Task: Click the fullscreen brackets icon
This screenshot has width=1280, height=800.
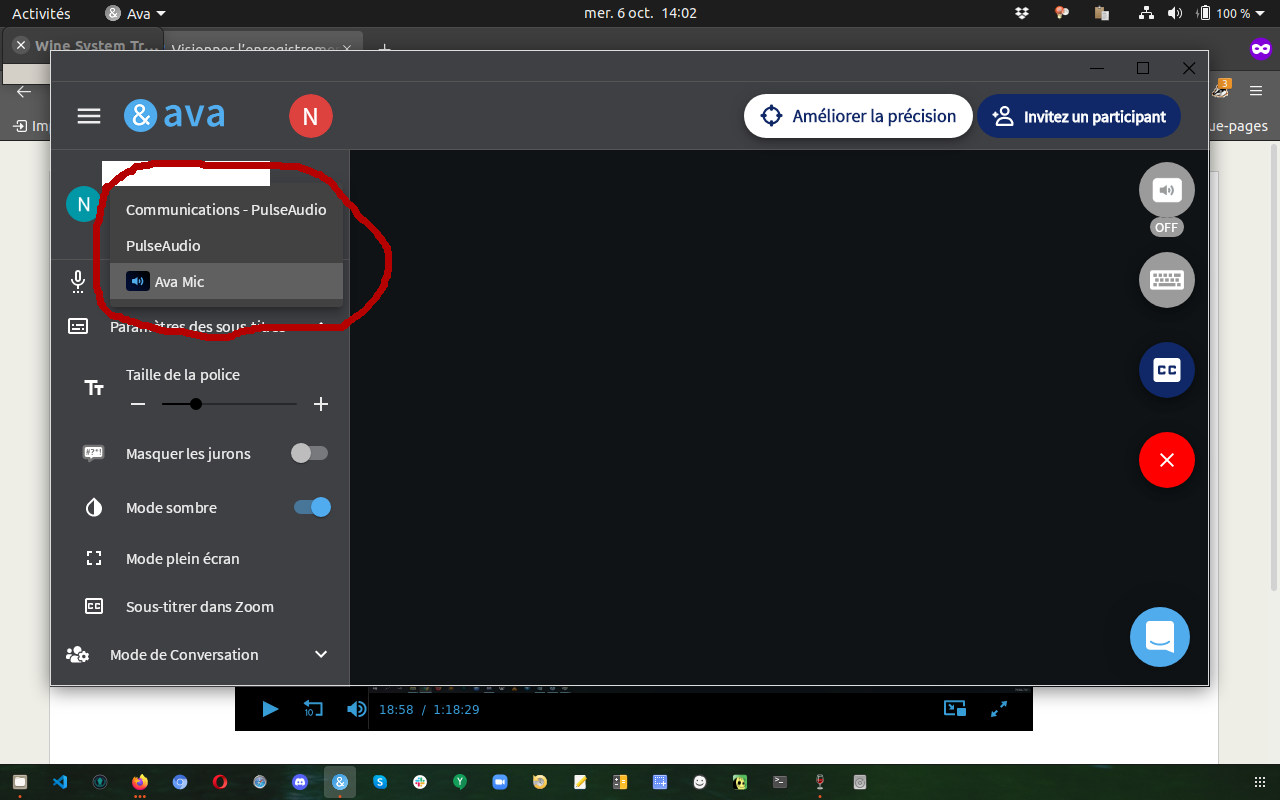Action: tap(94, 559)
